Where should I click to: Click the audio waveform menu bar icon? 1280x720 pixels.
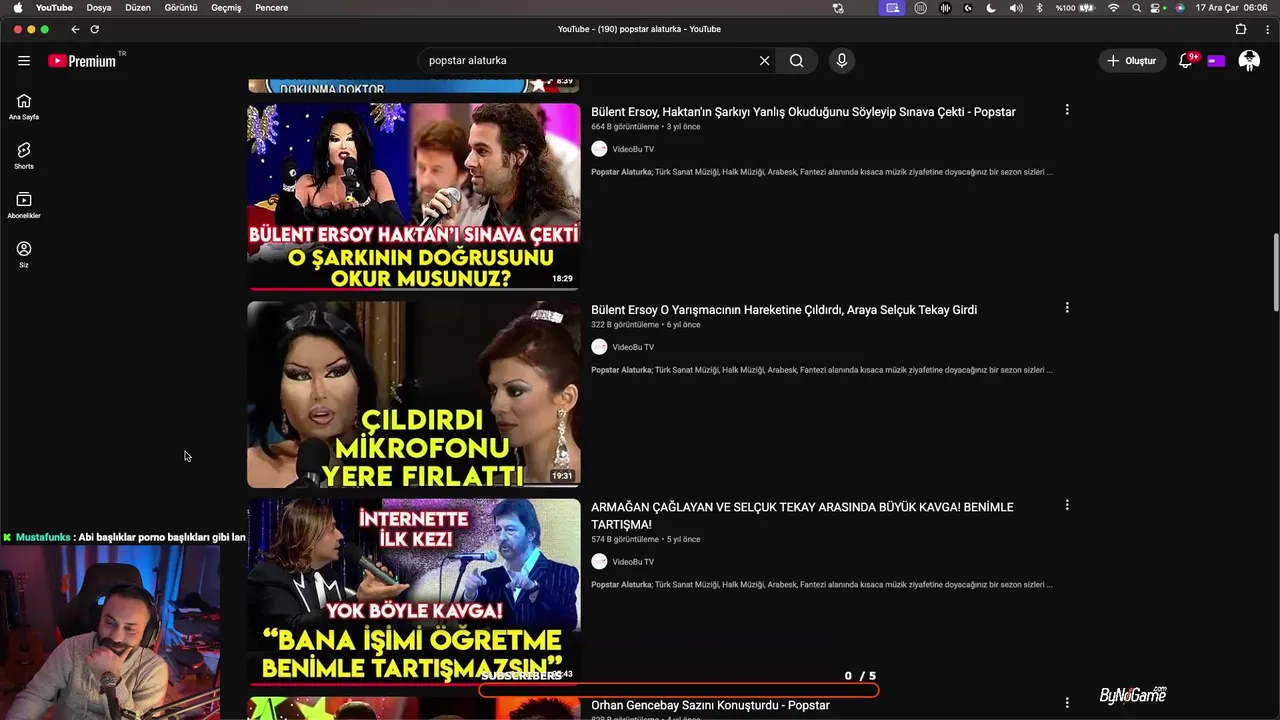tap(945, 8)
